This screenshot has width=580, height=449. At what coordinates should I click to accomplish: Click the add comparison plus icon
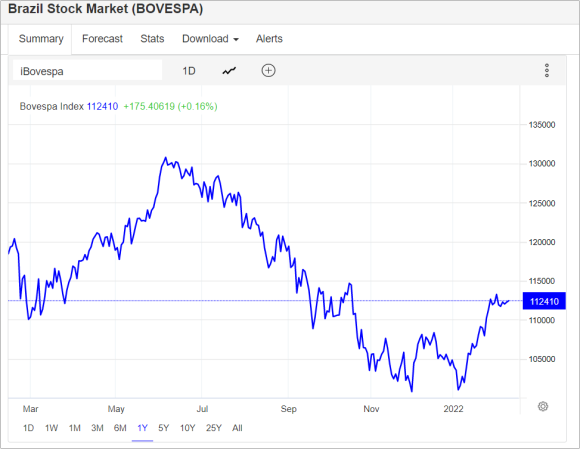tap(268, 70)
